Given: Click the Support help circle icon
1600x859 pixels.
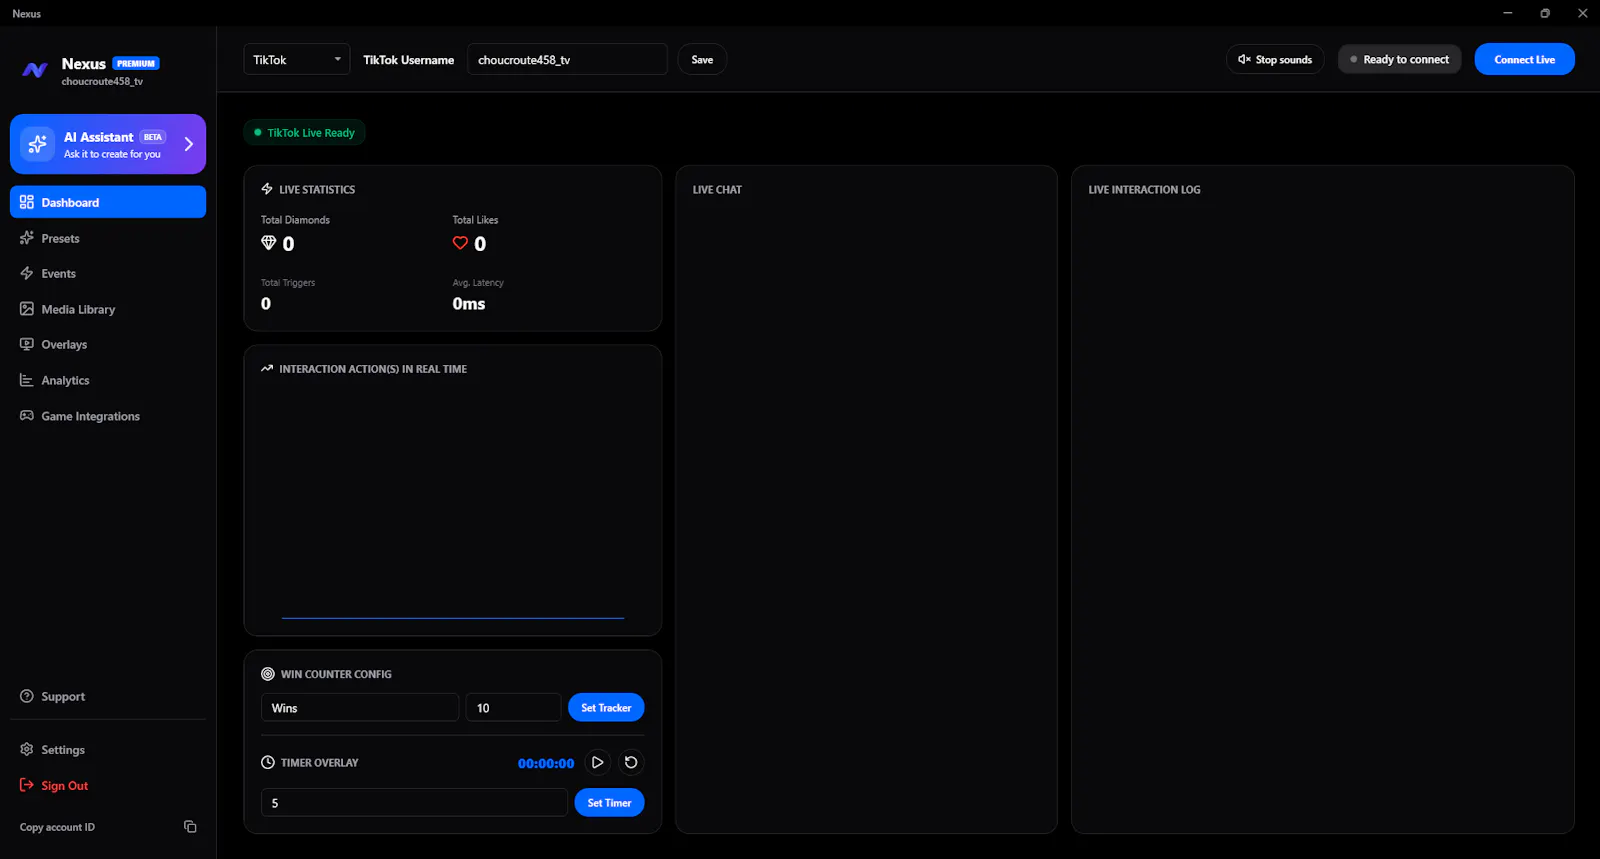Looking at the screenshot, I should (x=27, y=696).
